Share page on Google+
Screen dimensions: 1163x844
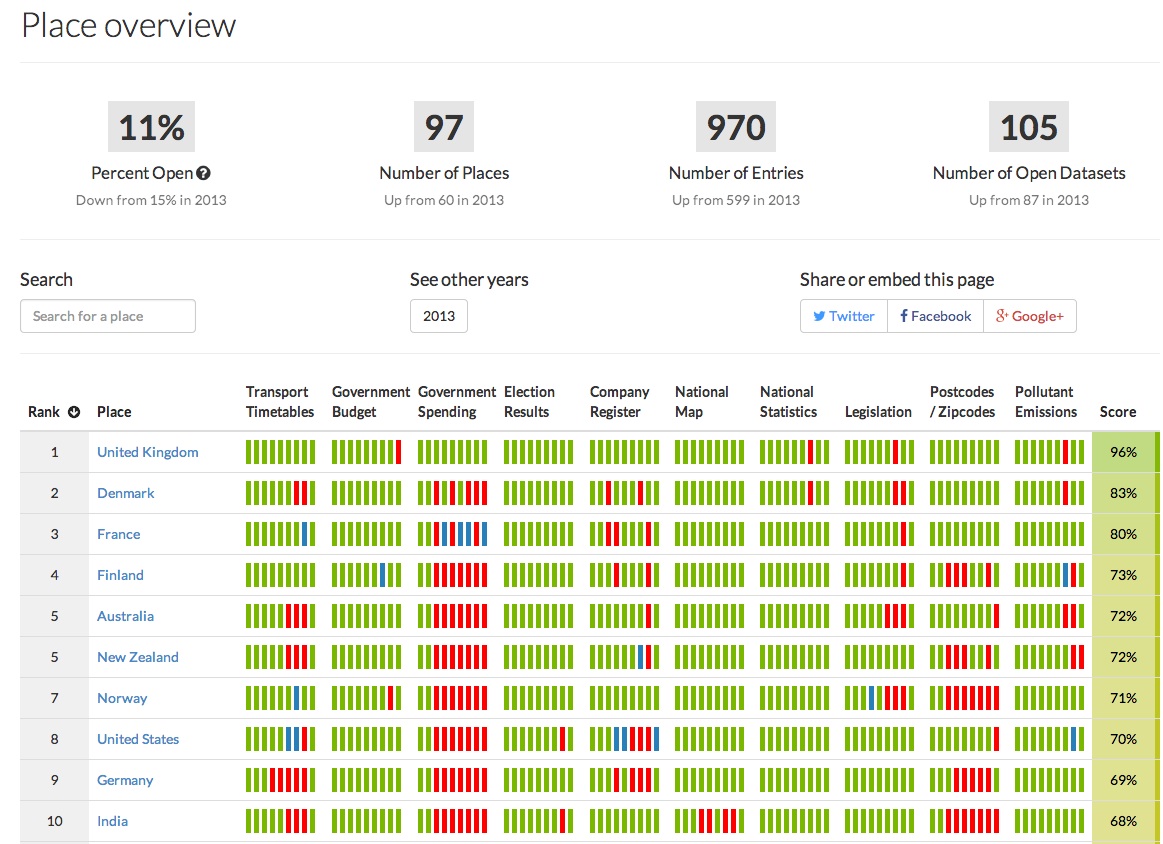[1030, 316]
